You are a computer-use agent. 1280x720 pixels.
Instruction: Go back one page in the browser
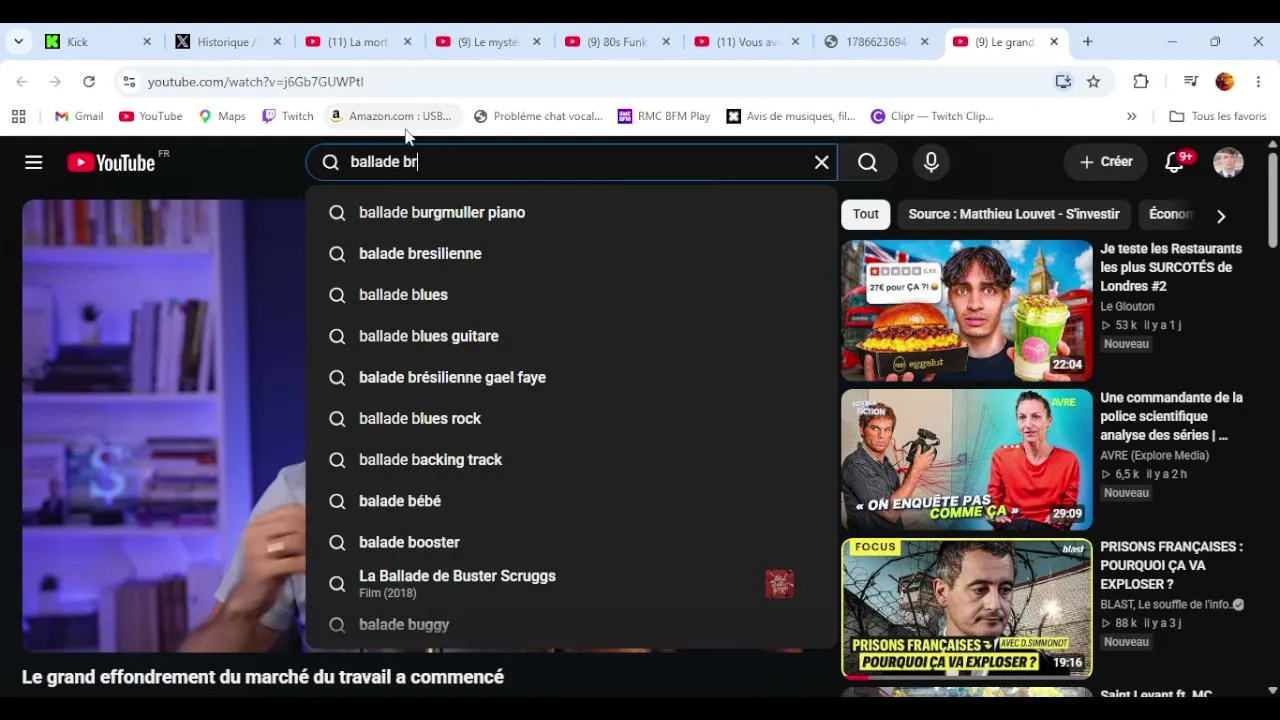tap(22, 82)
